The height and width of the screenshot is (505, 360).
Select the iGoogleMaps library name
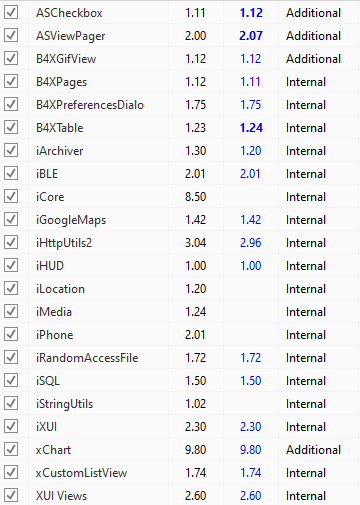coord(71,220)
